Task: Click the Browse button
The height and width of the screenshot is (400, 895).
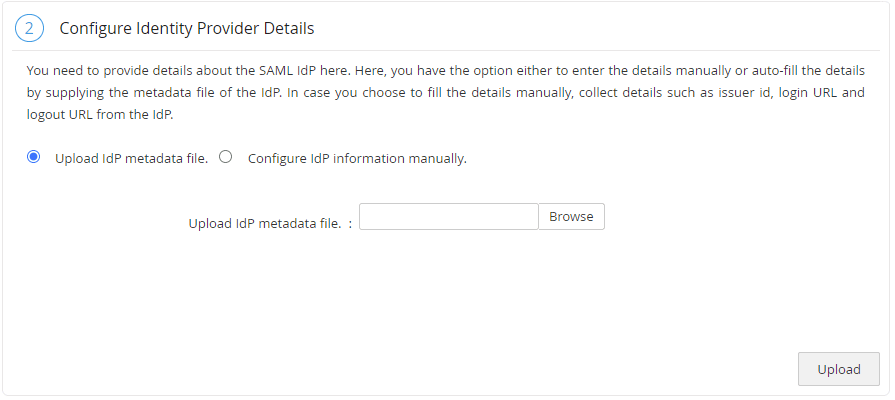Action: pos(571,217)
